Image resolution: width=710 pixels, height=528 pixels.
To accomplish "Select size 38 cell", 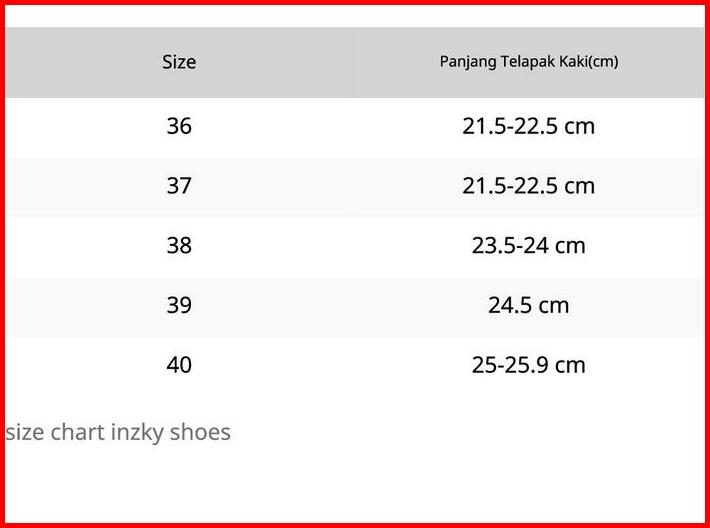I will coord(179,245).
